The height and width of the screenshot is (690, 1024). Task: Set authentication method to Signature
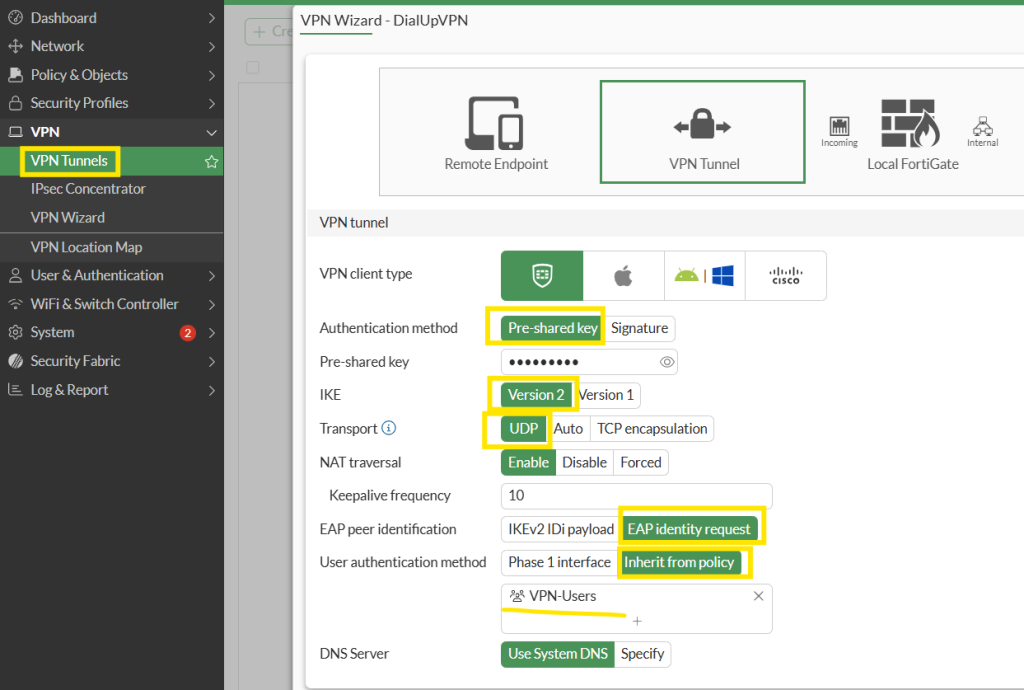coord(639,328)
